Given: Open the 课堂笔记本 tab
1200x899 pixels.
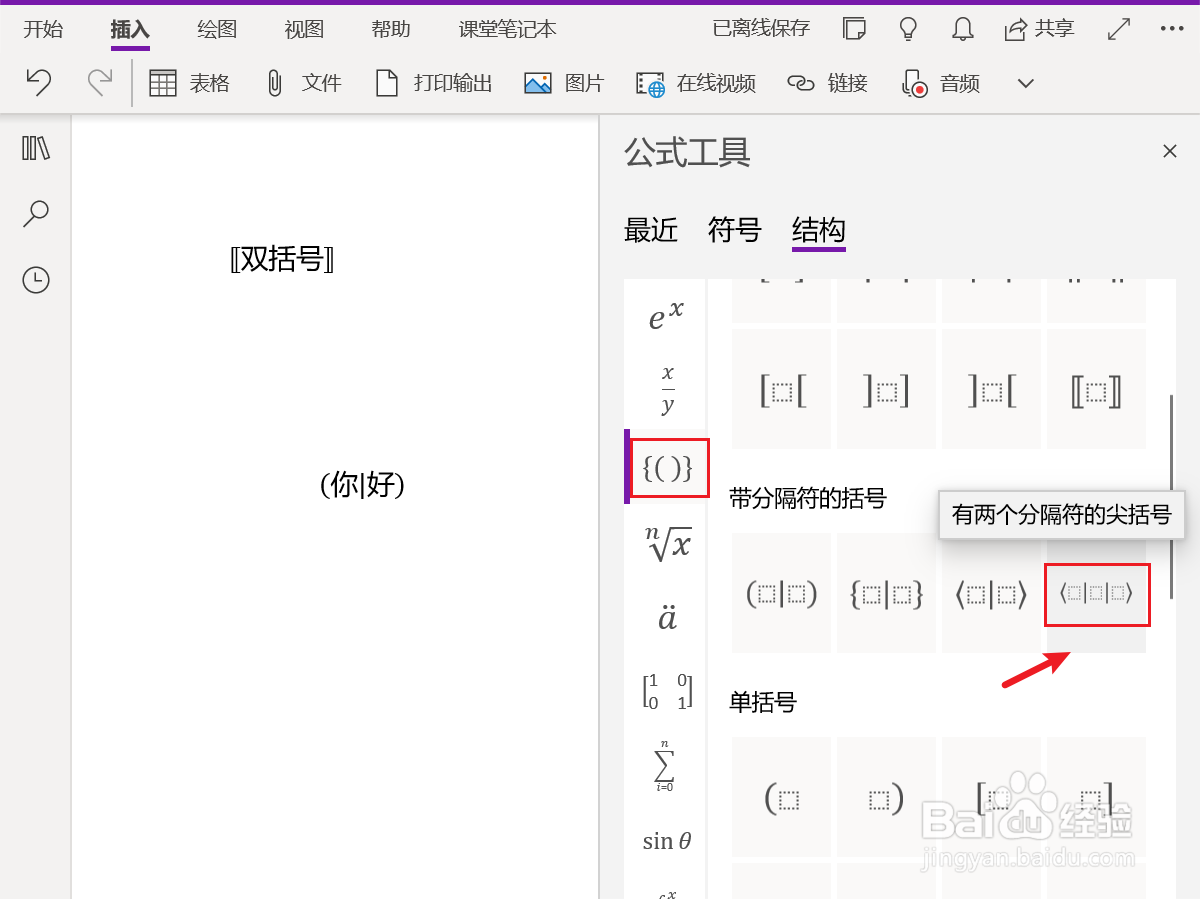Looking at the screenshot, I should 508,29.
